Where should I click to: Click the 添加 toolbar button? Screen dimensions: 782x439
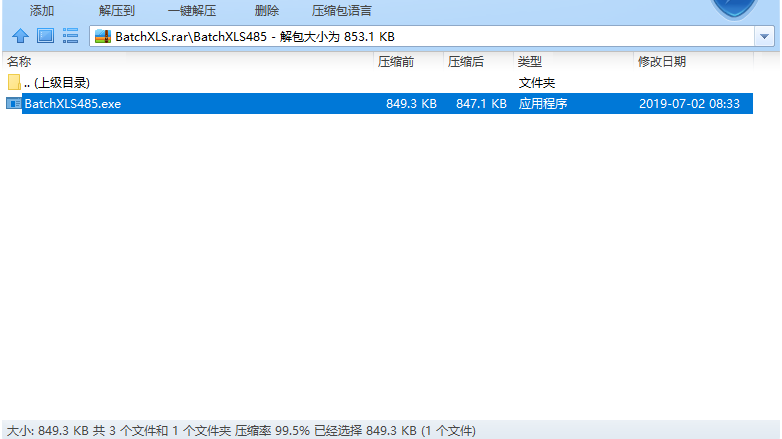[41, 10]
